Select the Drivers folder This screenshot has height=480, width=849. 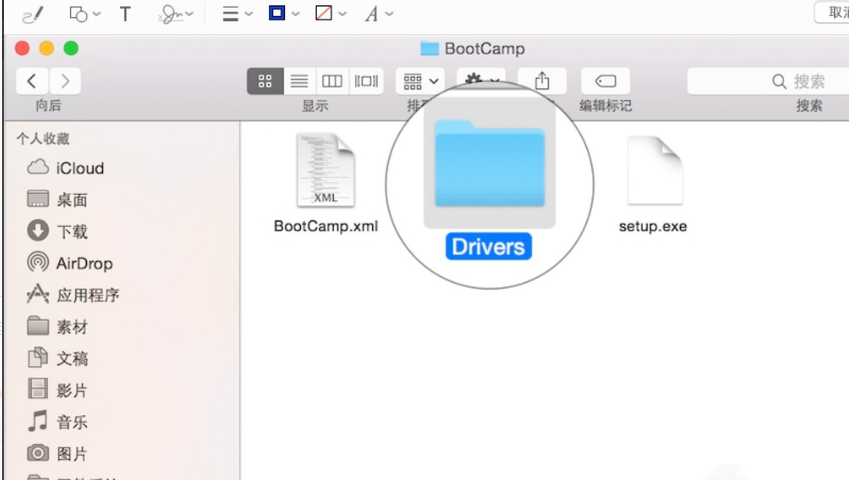489,180
